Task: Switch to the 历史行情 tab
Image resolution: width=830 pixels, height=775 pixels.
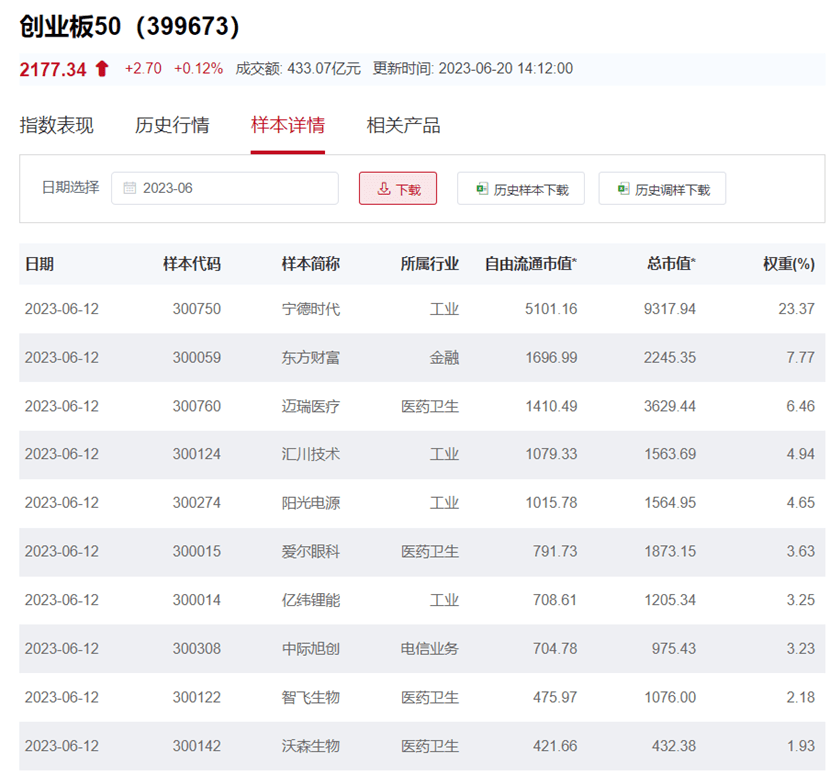Action: pyautogui.click(x=172, y=125)
